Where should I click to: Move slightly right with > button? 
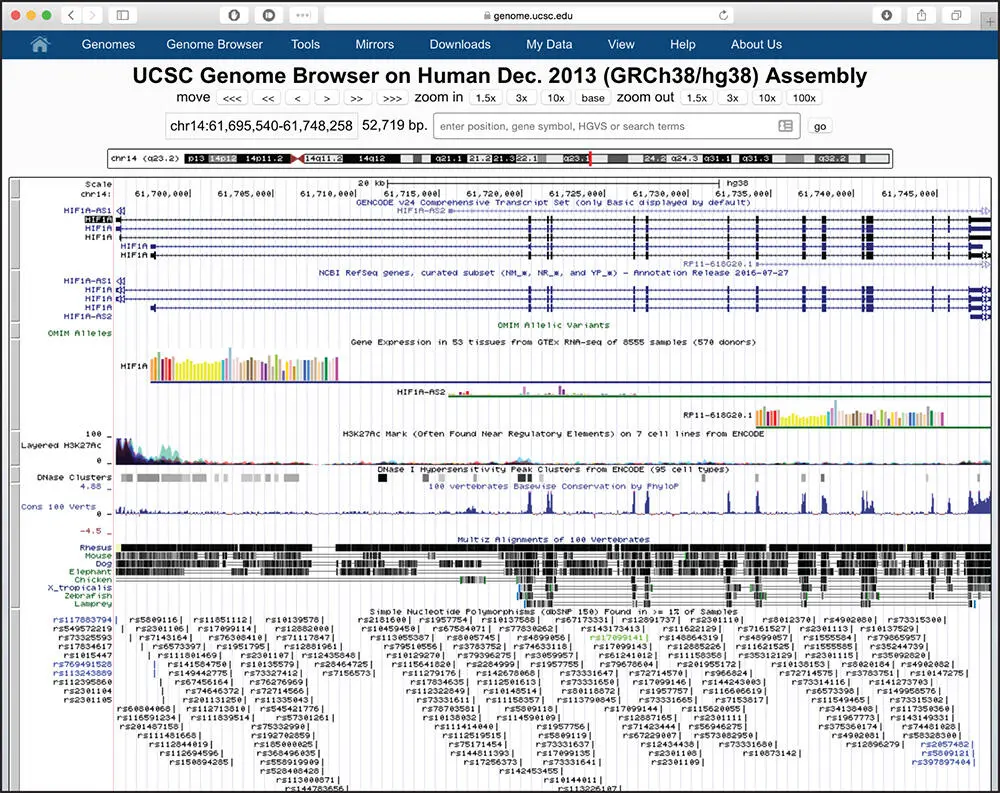pyautogui.click(x=327, y=98)
